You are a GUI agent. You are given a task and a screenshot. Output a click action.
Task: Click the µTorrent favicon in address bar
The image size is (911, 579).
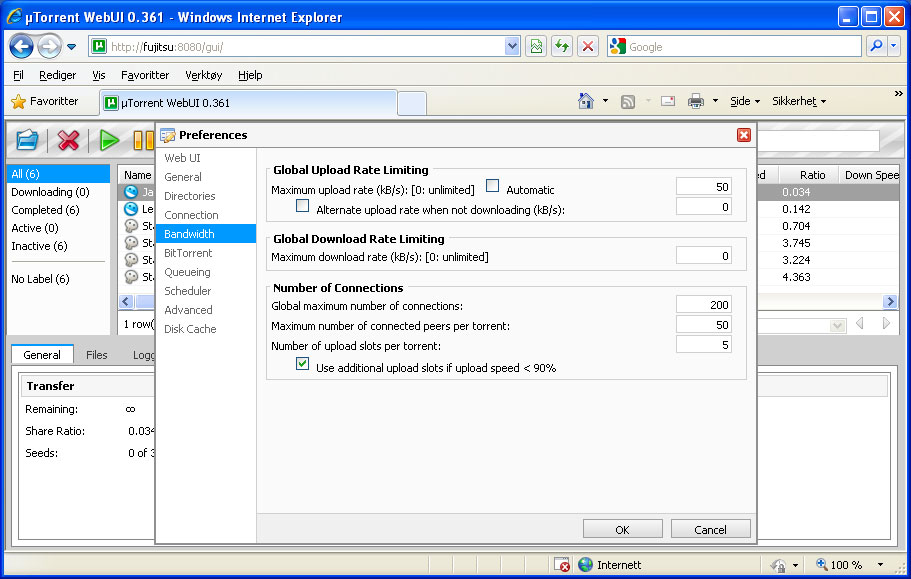point(99,46)
